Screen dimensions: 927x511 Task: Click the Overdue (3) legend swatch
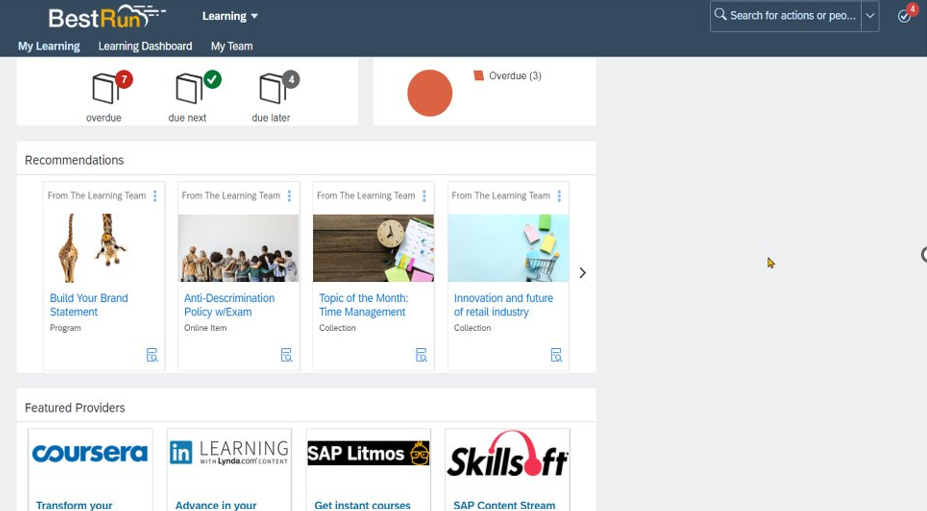tap(479, 75)
